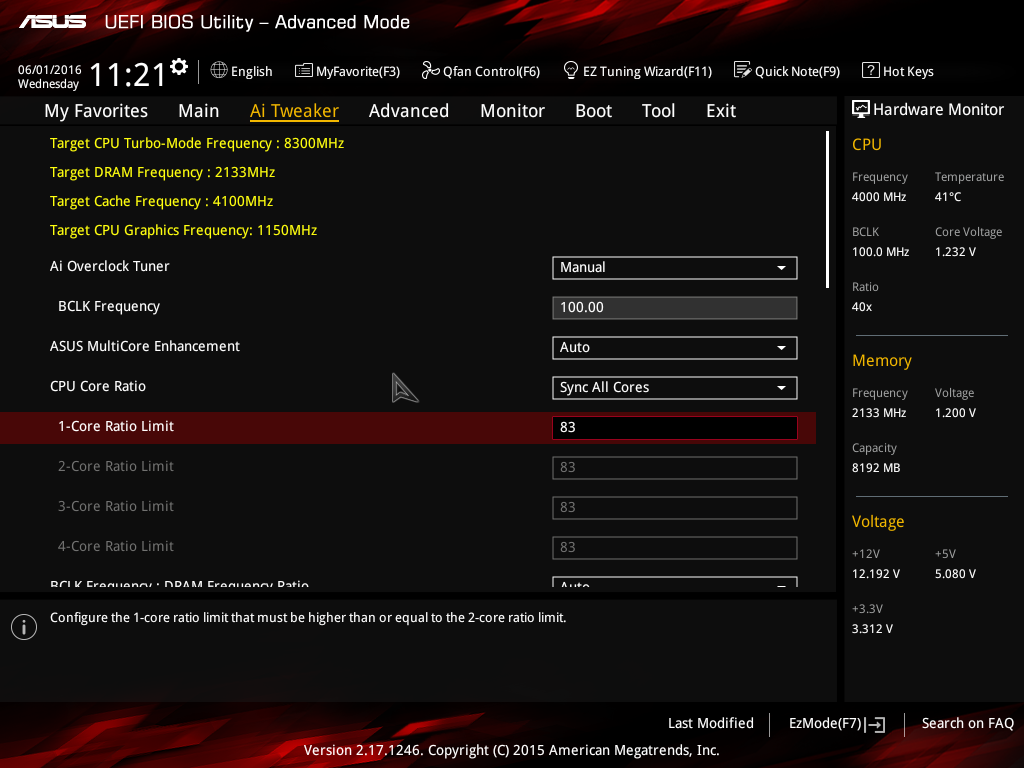This screenshot has width=1024, height=768.
Task: Click the info icon in help panel
Action: click(24, 627)
